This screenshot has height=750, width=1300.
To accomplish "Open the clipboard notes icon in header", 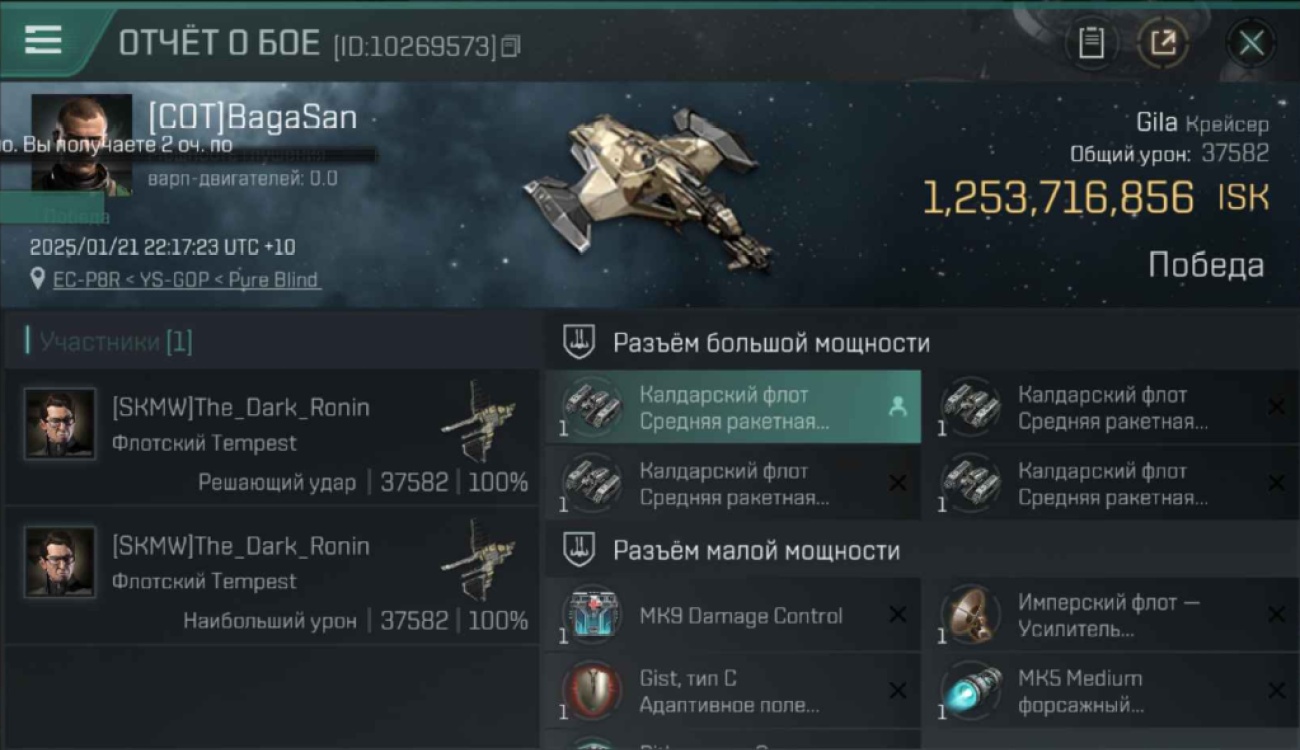I will point(1091,43).
